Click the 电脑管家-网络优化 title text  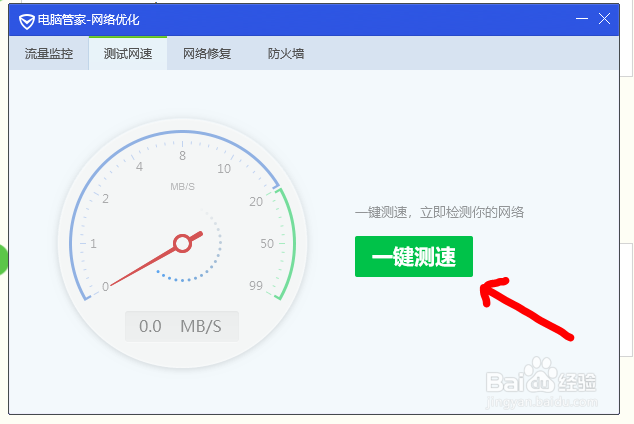[89, 20]
